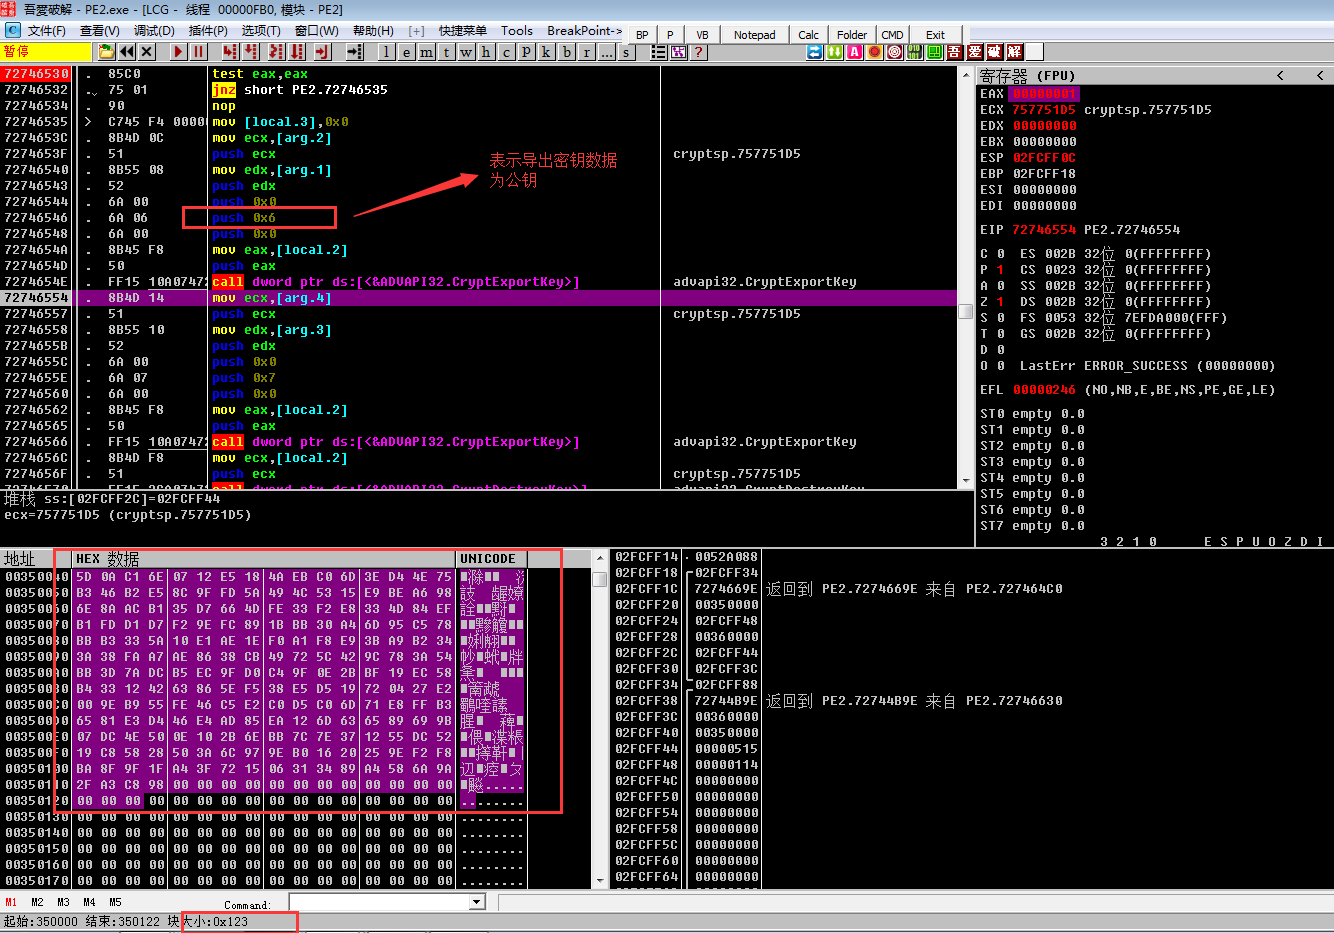Viewport: 1334px width, 933px height.
Task: Launch Notepad from quick bar
Action: coord(754,34)
